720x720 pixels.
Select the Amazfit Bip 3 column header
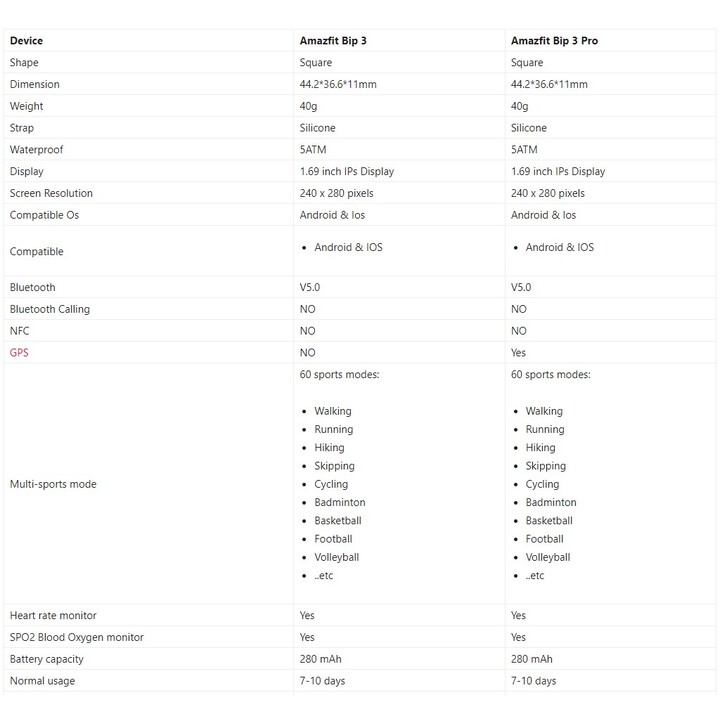[333, 41]
